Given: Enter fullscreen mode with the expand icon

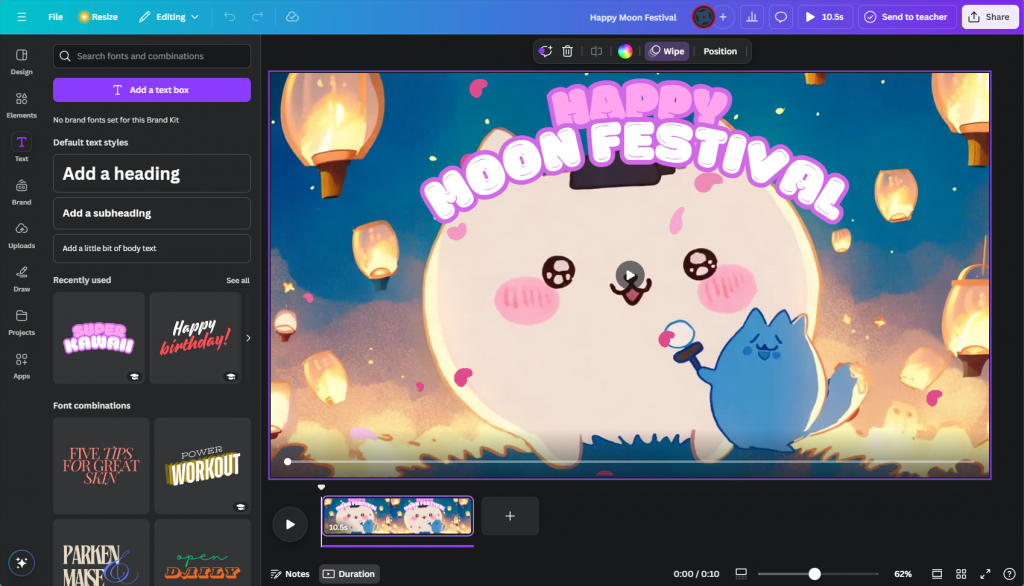Looking at the screenshot, I should pyautogui.click(x=985, y=574).
